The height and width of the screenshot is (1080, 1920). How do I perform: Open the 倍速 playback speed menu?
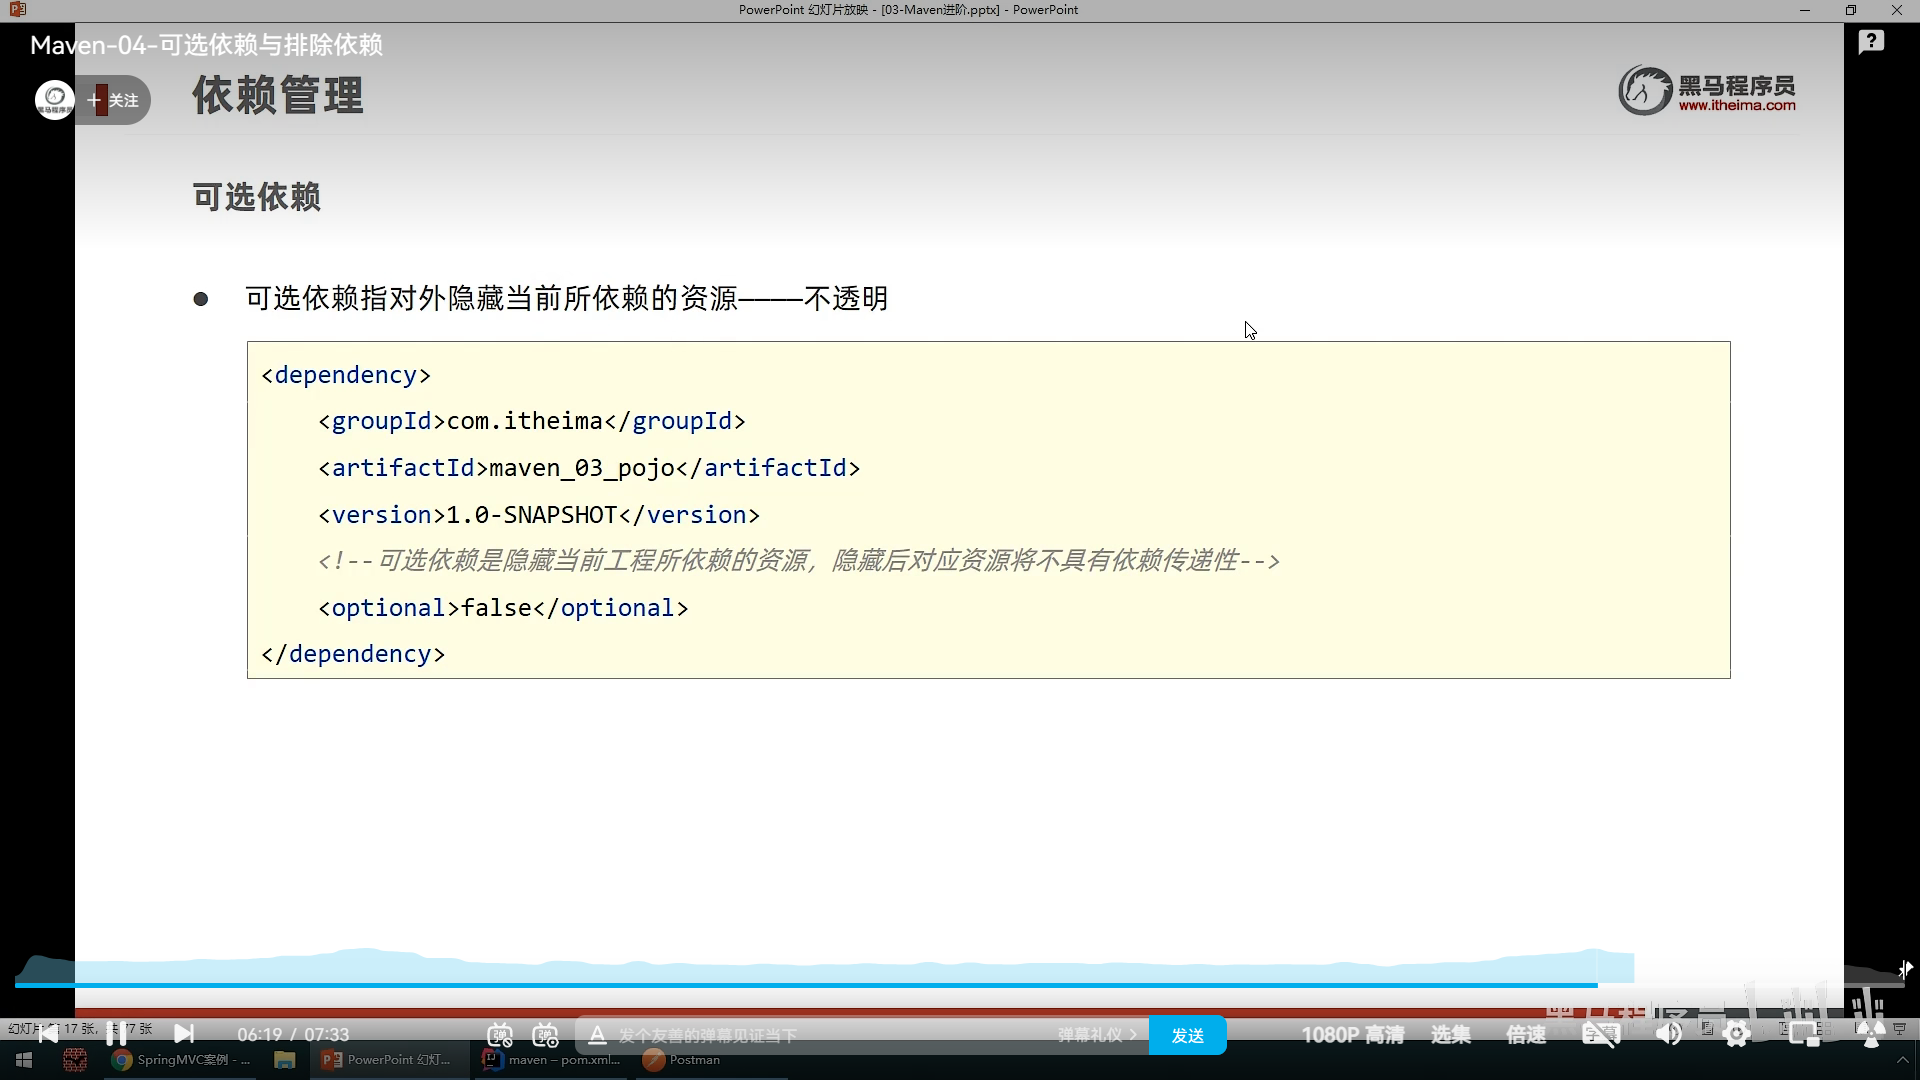[x=1526, y=1035]
